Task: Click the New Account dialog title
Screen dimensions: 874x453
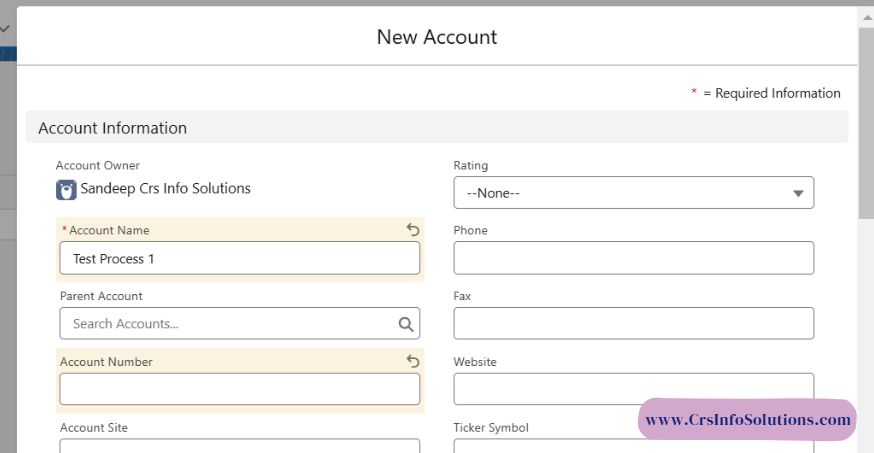Action: [x=436, y=37]
